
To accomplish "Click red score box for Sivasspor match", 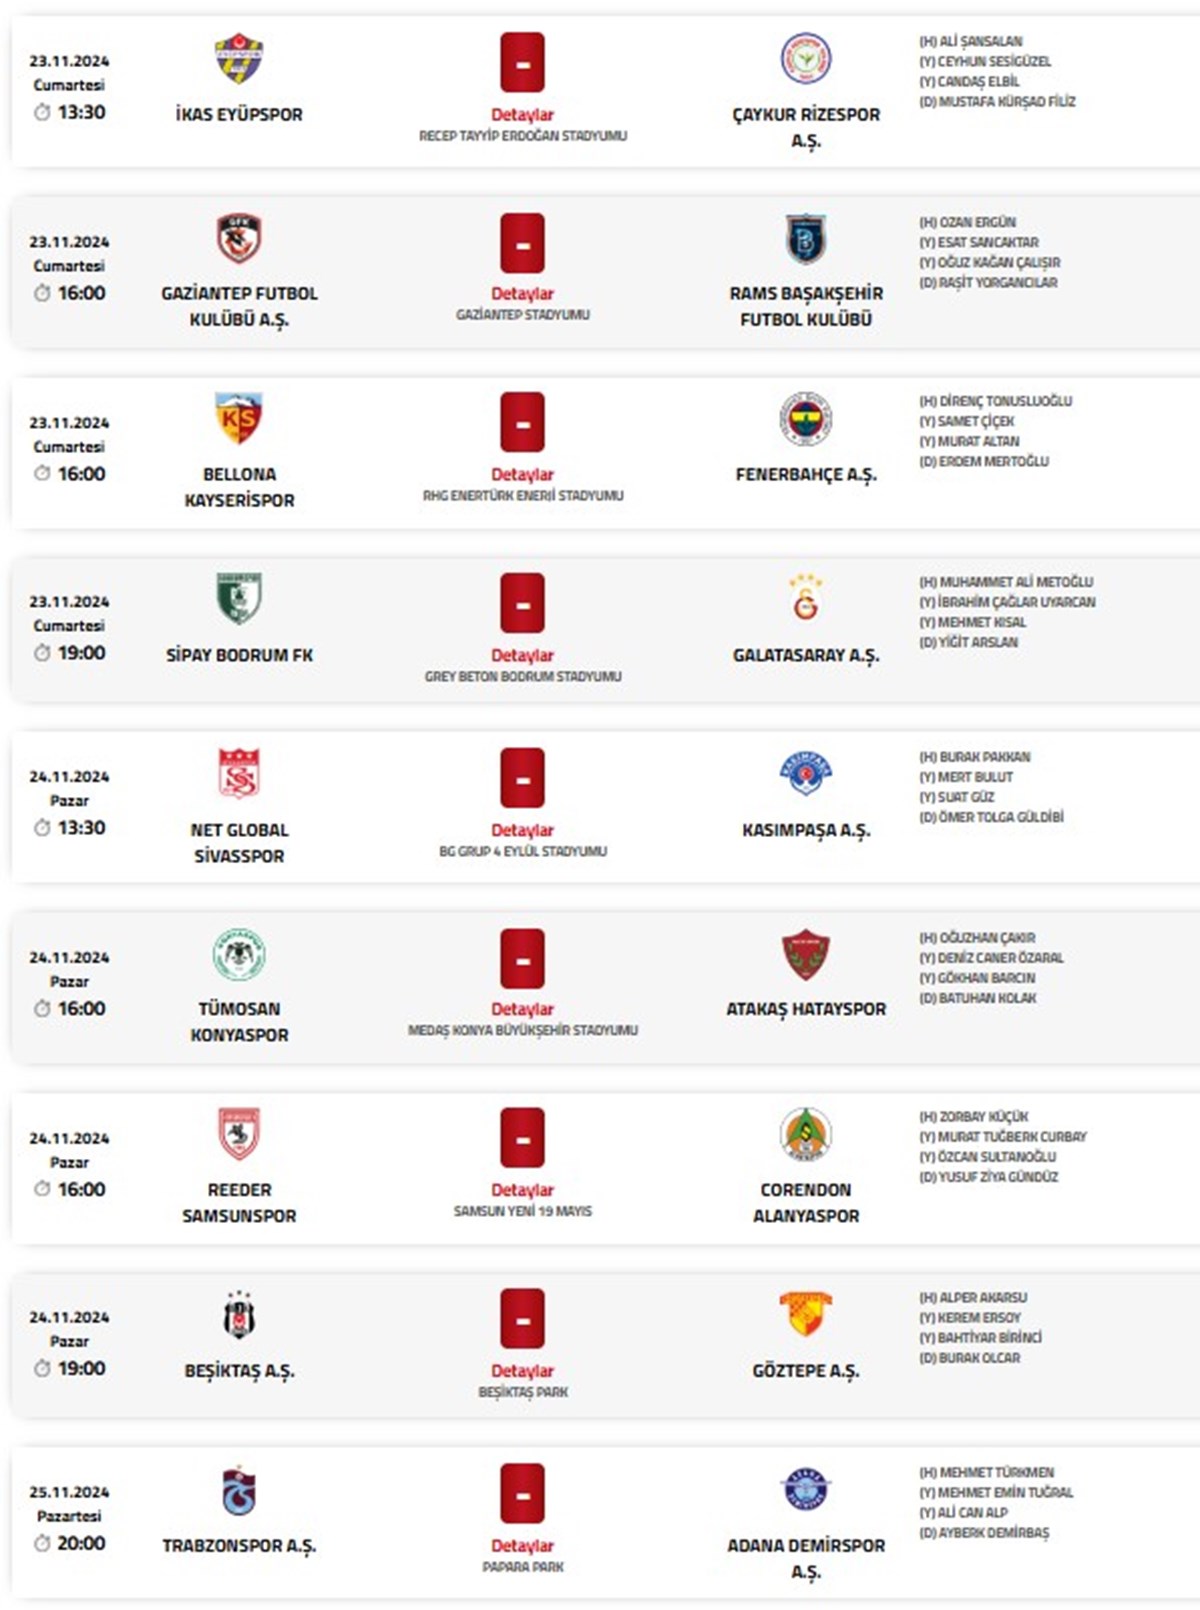I will [x=522, y=778].
